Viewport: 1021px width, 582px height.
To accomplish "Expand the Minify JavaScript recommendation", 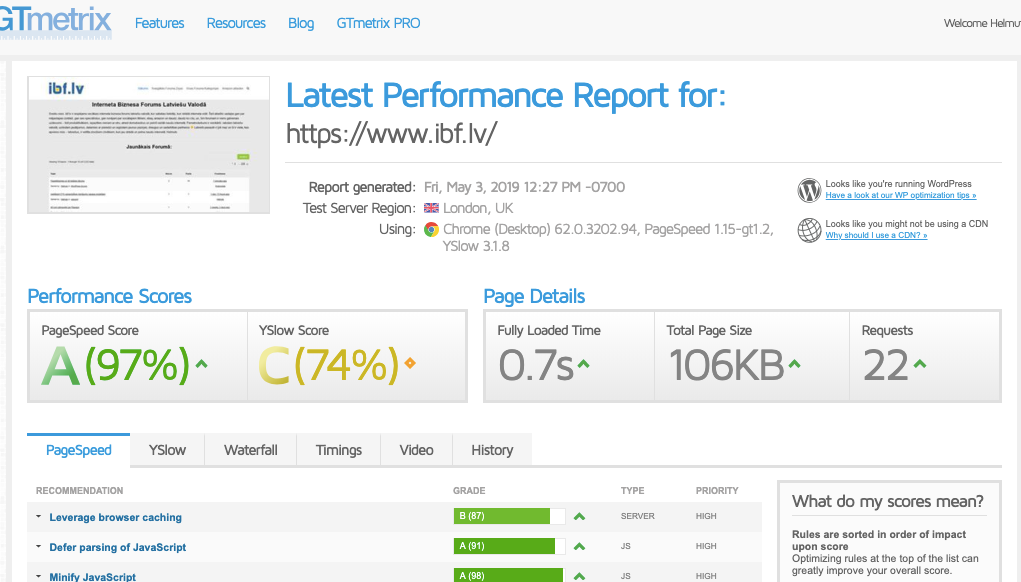I will coord(92,577).
